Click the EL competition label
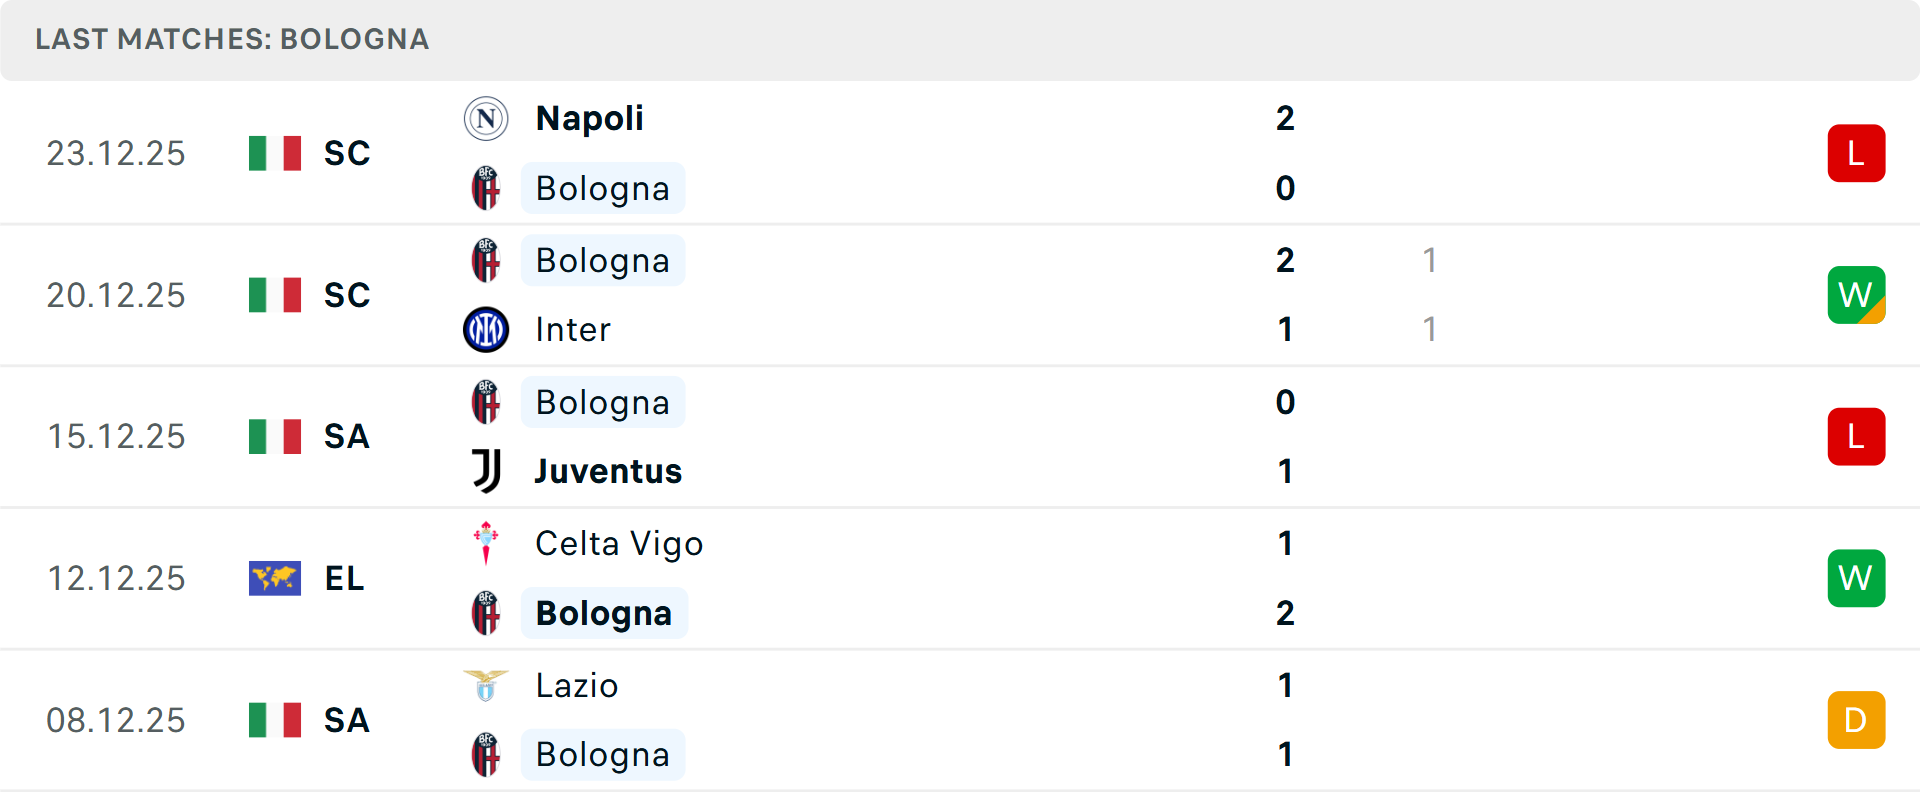This screenshot has height=792, width=1920. point(345,578)
